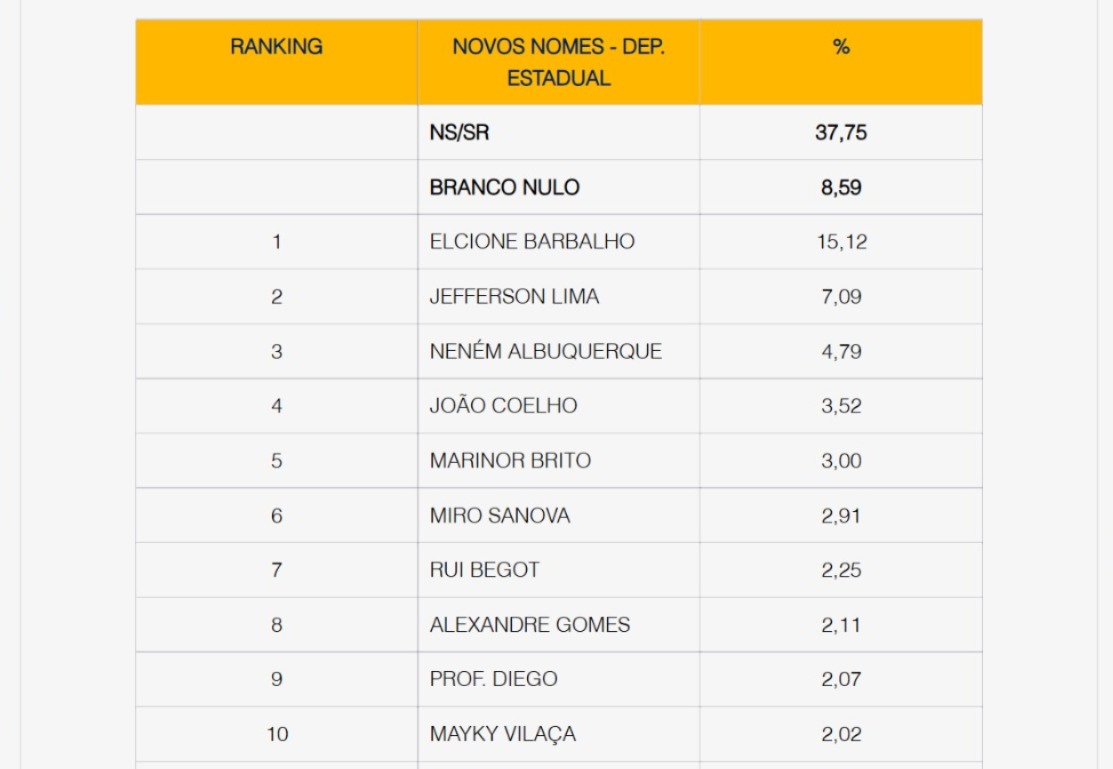Click the 15,12 percentage value
Image resolution: width=1113 pixels, height=769 pixels.
point(841,242)
